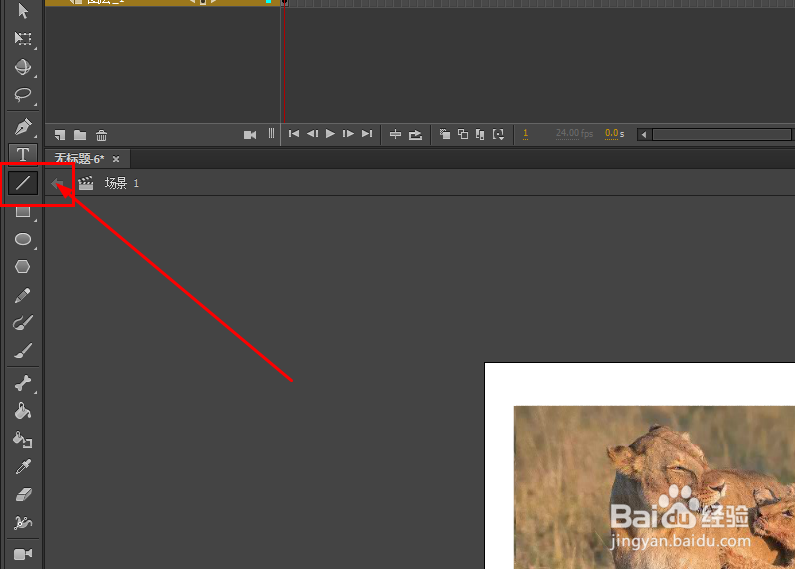Select the Camera tool in the tools panel
The width and height of the screenshot is (795, 569).
(23, 554)
